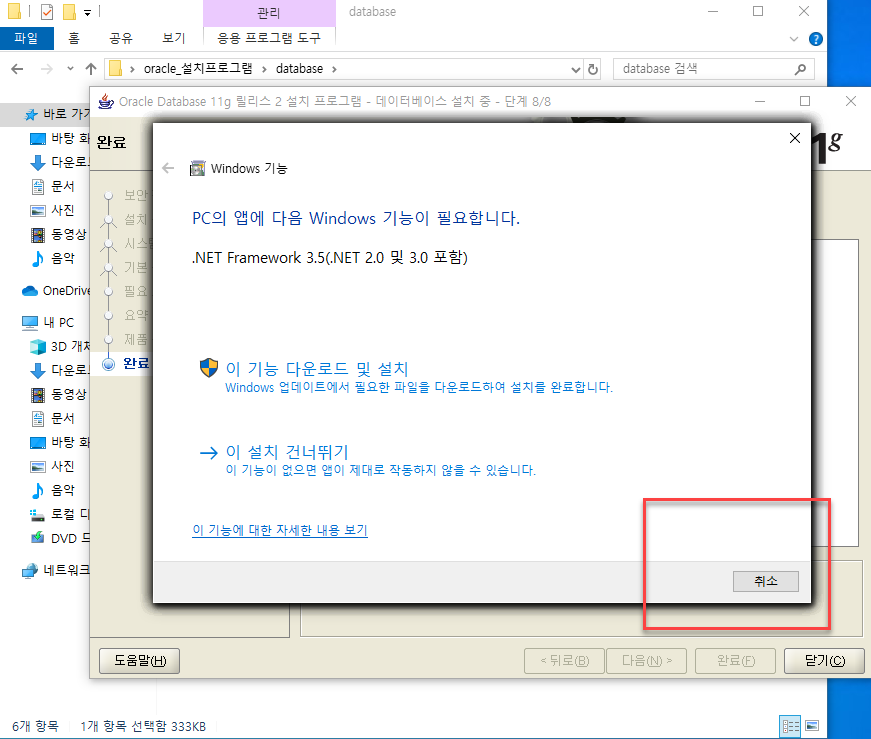The height and width of the screenshot is (739, 871).
Task: Click the 내 PC computer icon in the navigation pane
Action: coord(29,322)
